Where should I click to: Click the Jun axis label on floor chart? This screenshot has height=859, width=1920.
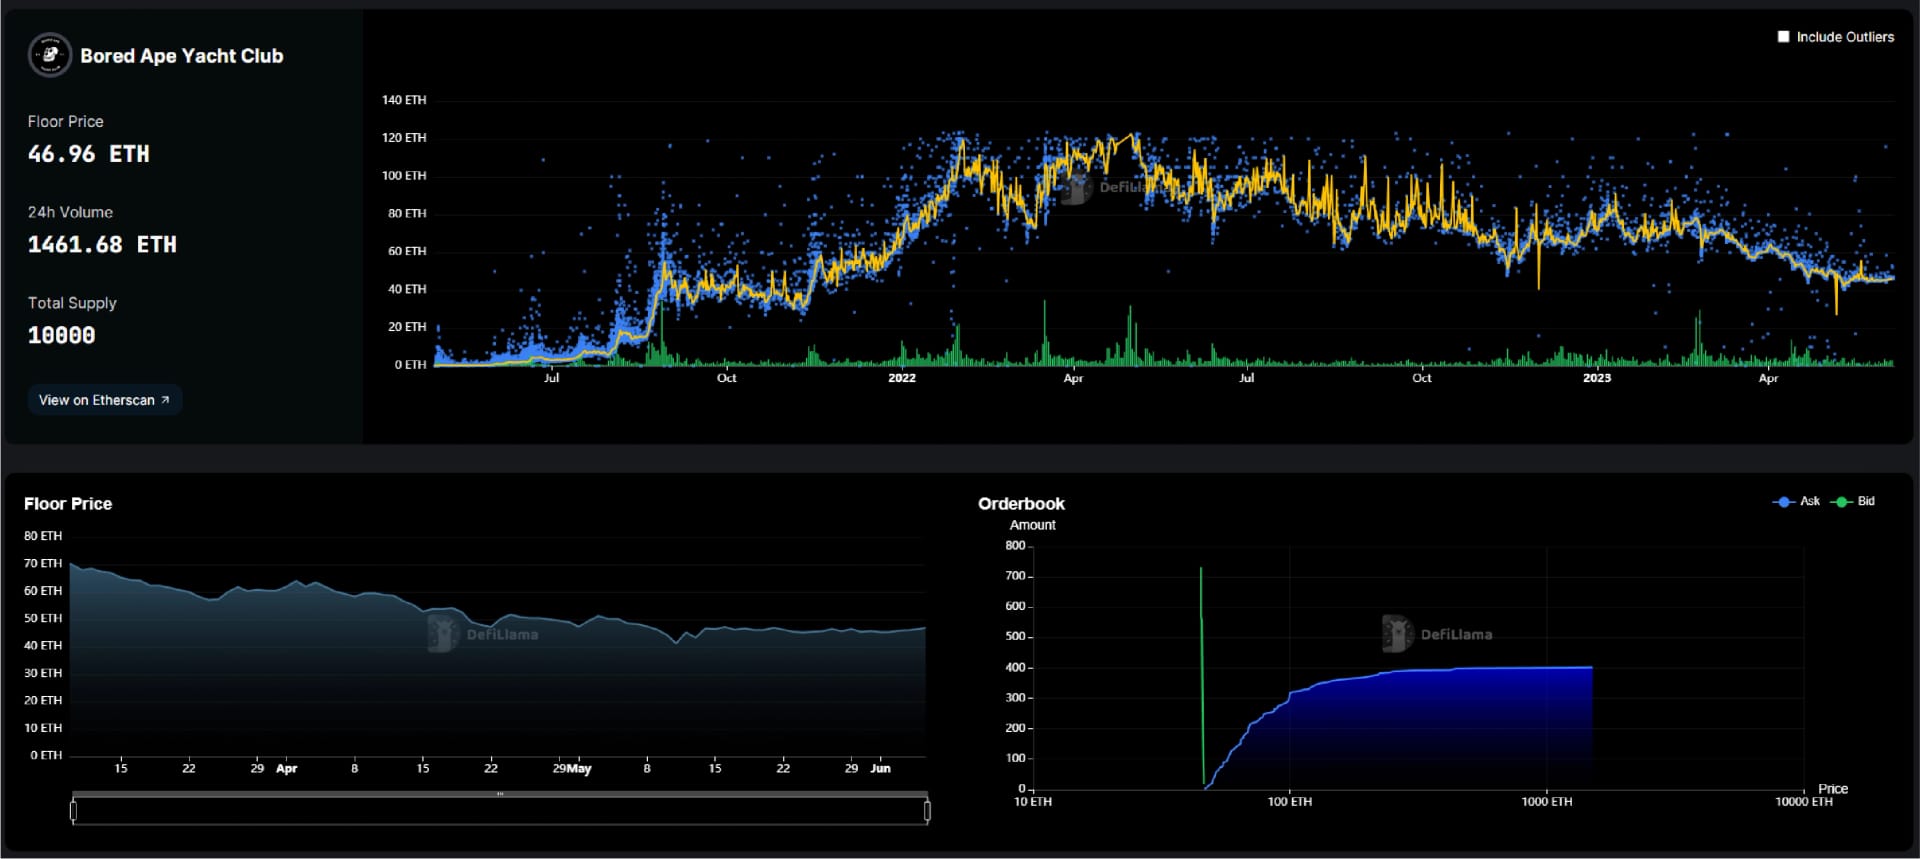[x=880, y=768]
